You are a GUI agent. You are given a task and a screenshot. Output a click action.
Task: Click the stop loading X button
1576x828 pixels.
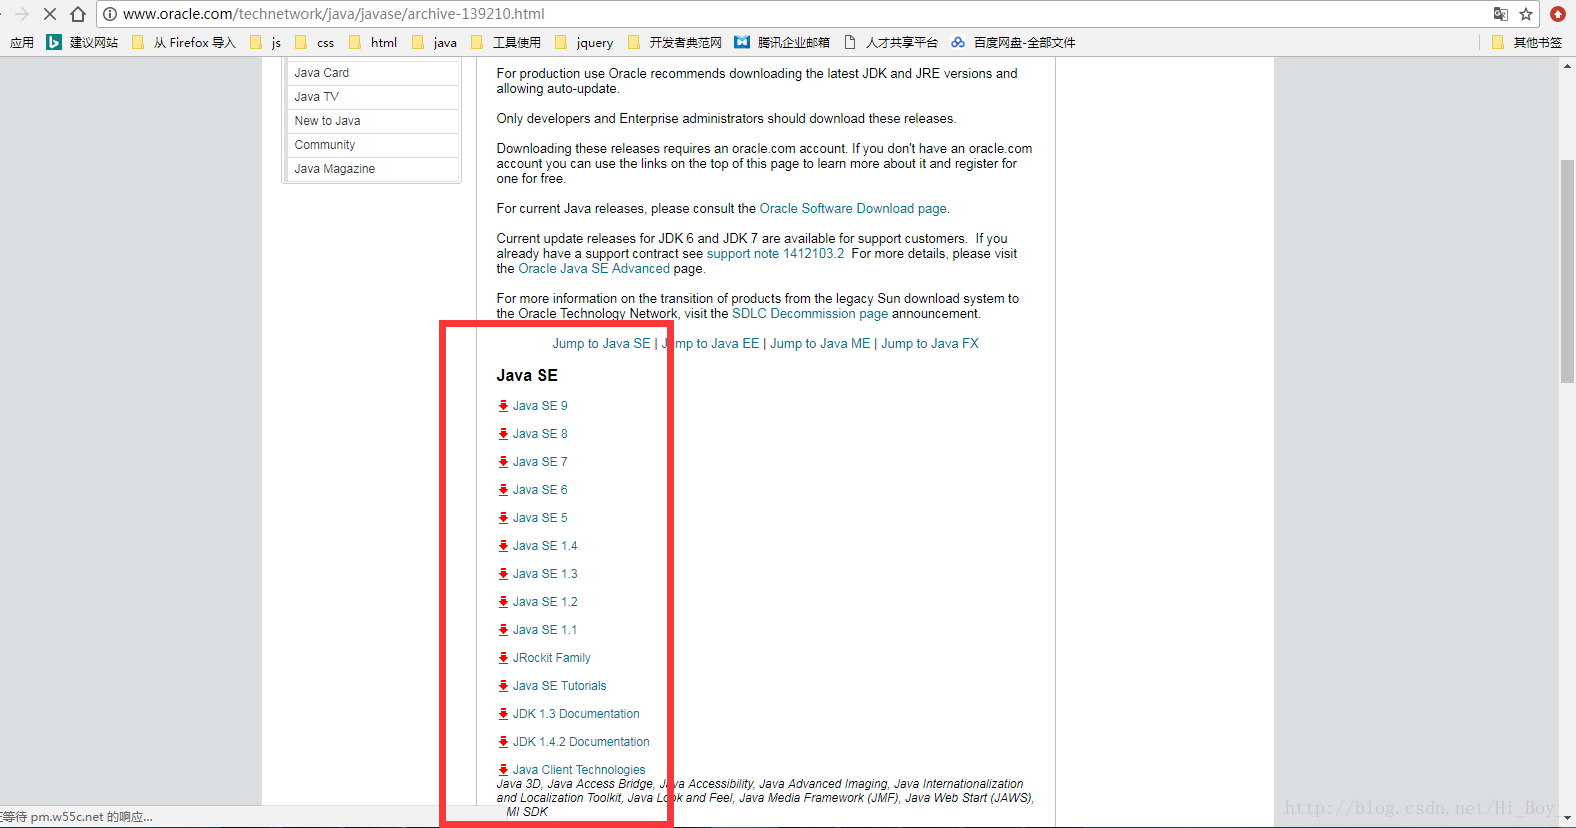tap(50, 14)
